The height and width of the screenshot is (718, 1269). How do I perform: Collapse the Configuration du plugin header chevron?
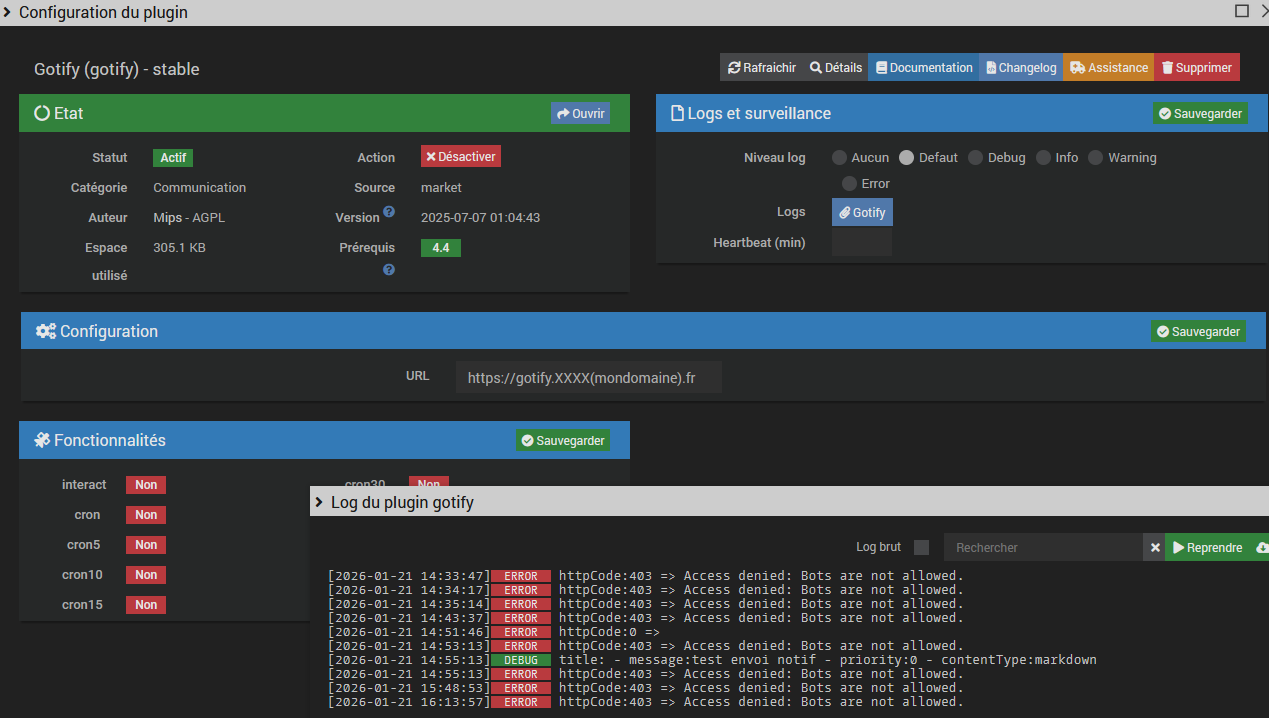(x=8, y=13)
